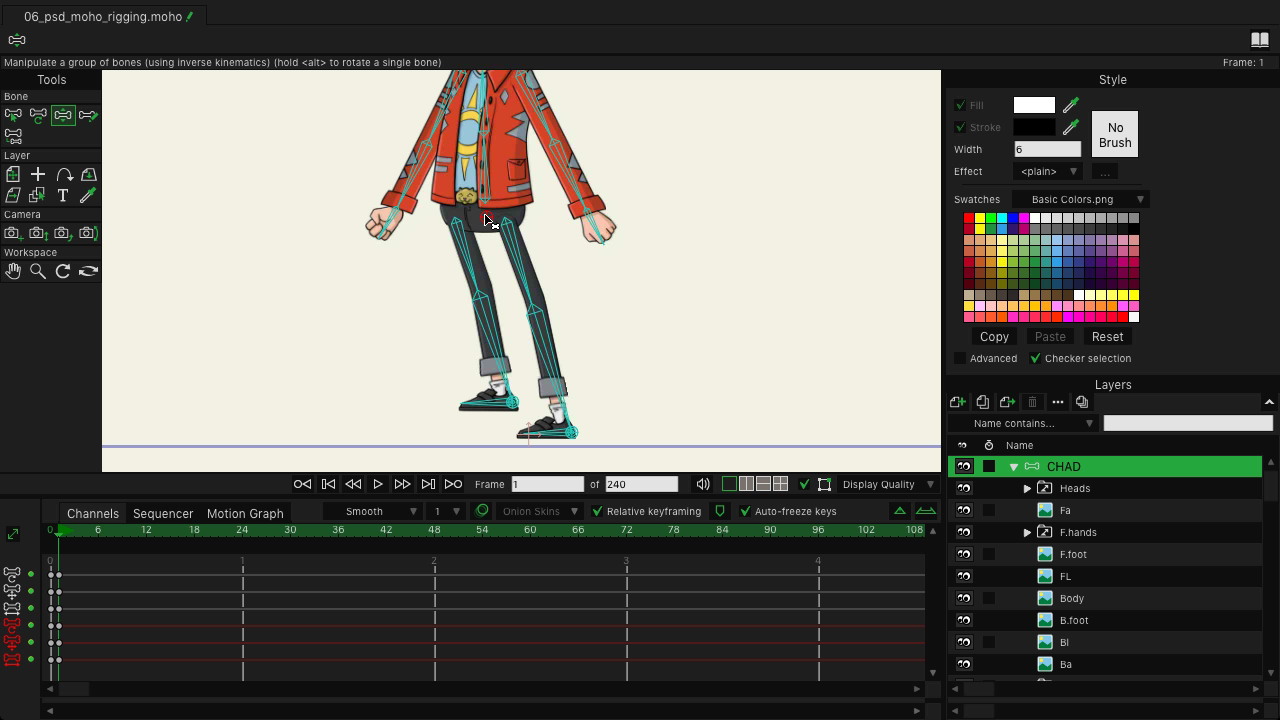Toggle Relative keyframing checkbox
This screenshot has width=1280, height=720.
[598, 511]
